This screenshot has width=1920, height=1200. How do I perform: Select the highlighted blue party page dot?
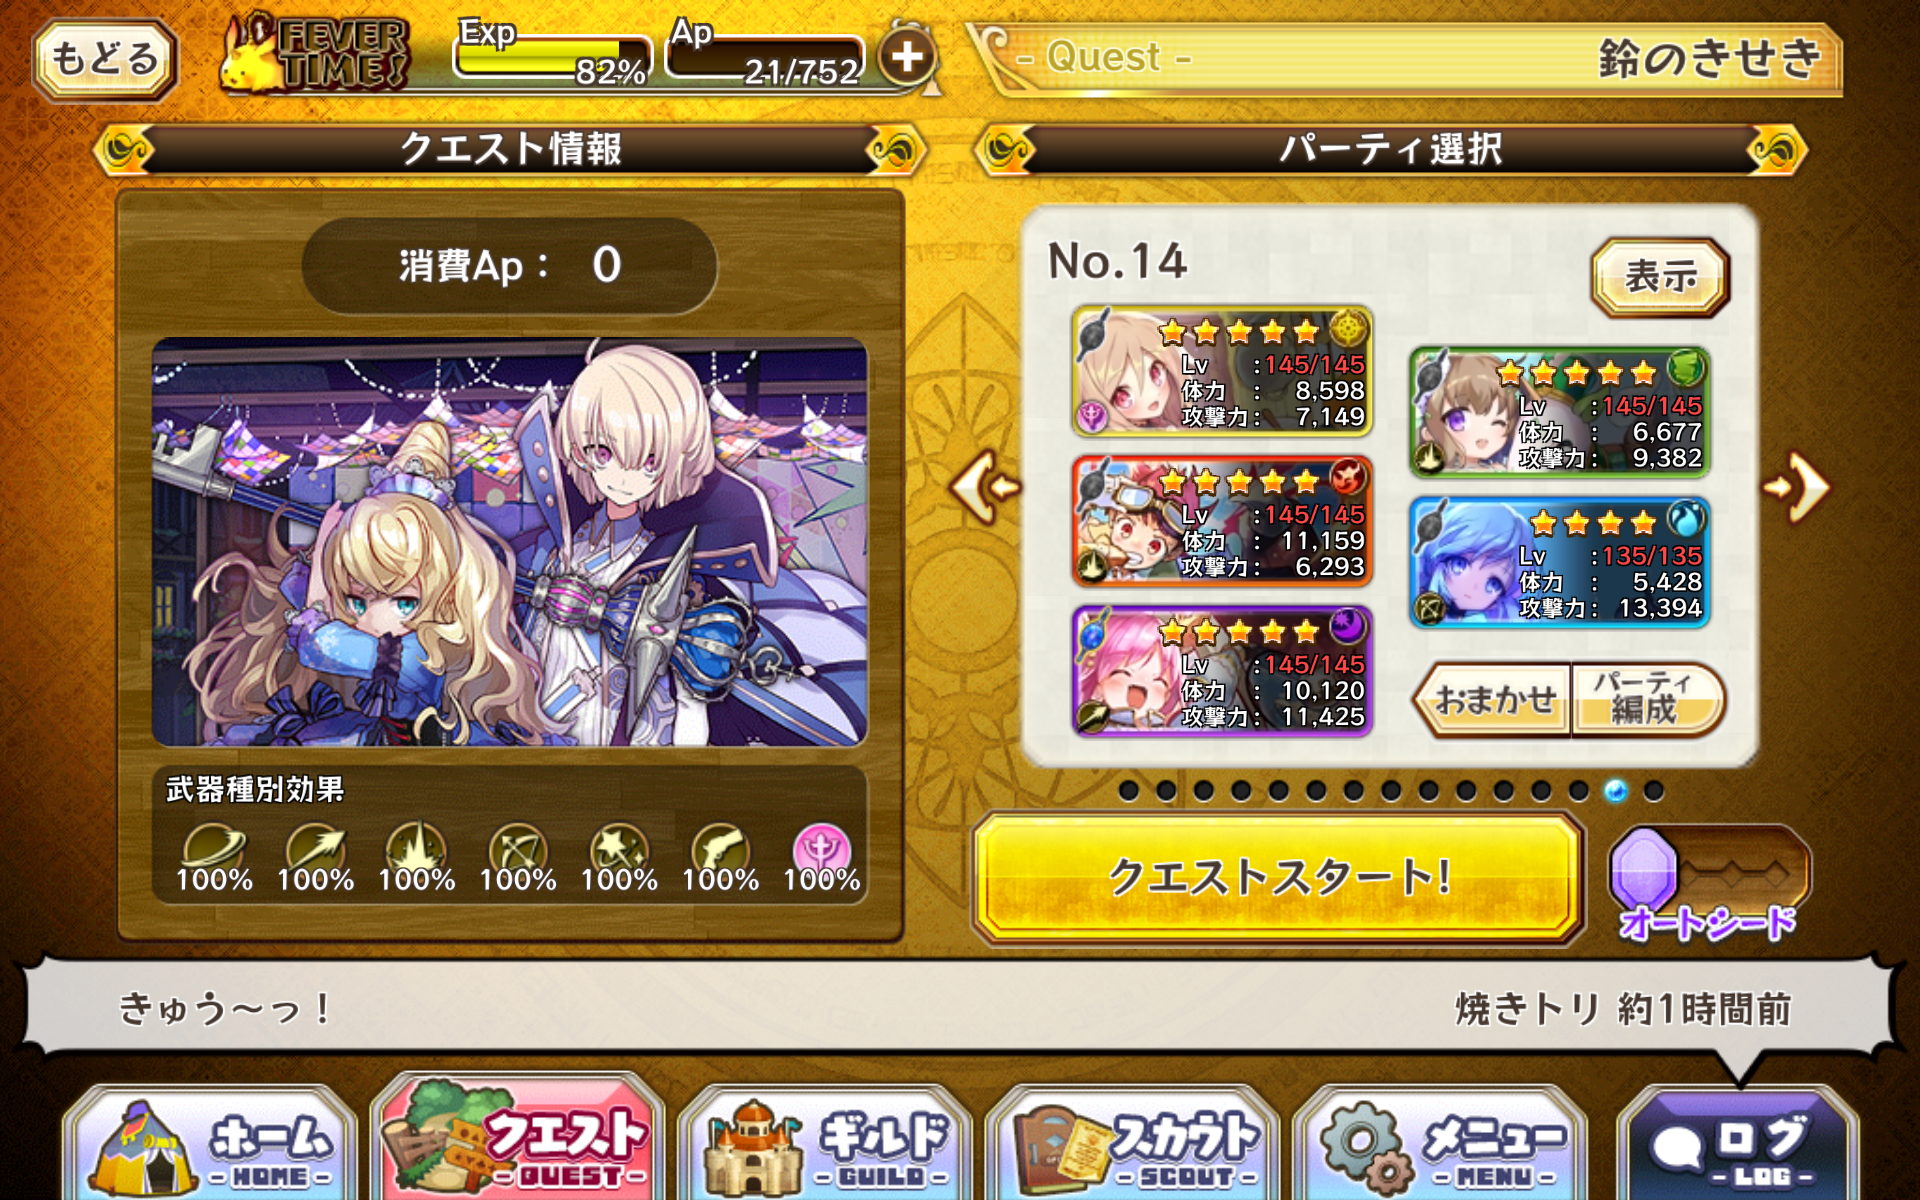pyautogui.click(x=1615, y=791)
